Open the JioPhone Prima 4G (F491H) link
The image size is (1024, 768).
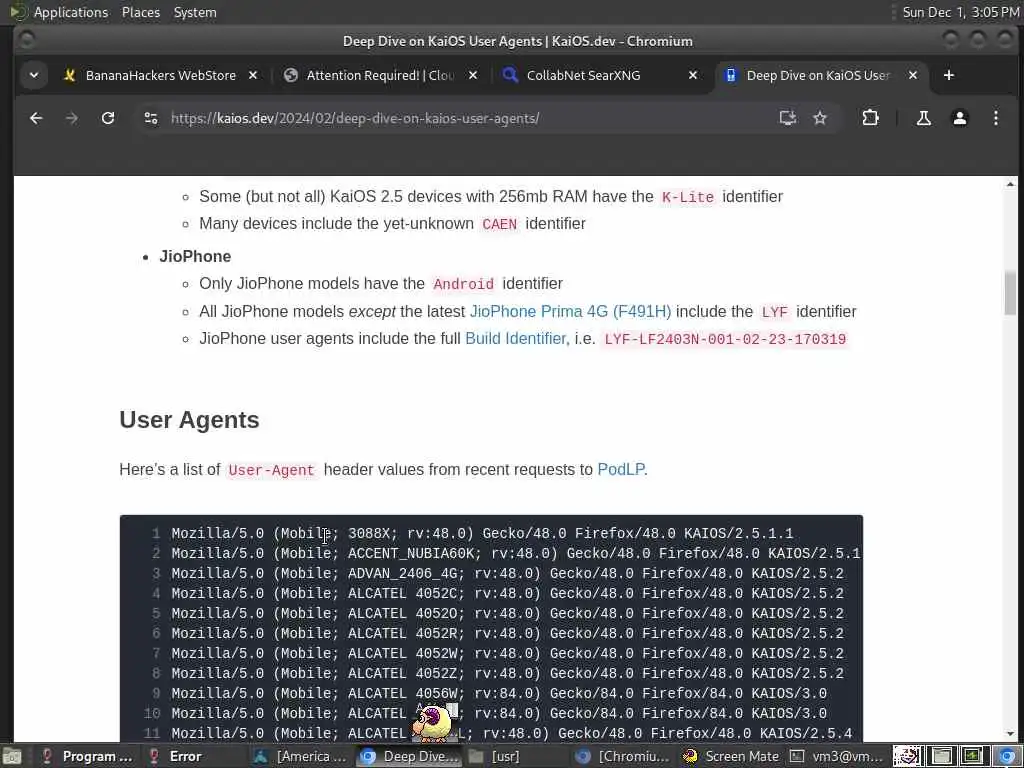click(x=570, y=312)
